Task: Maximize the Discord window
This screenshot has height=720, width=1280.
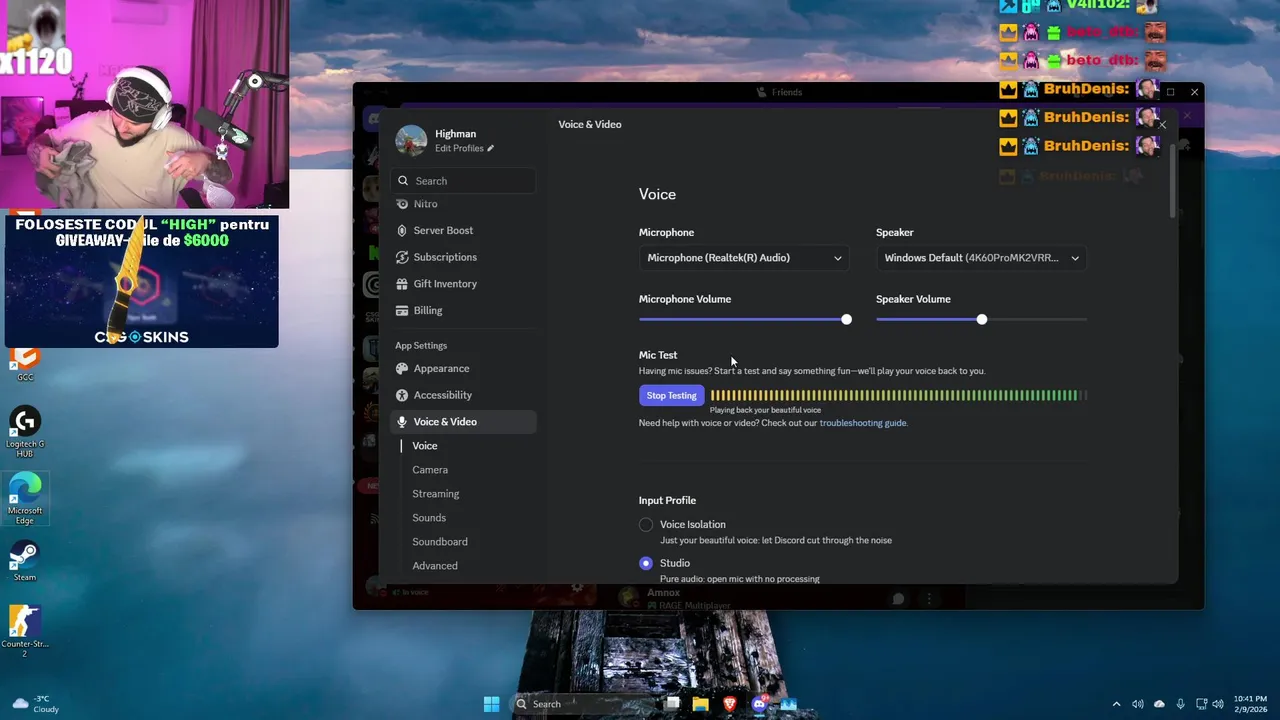Action: pyautogui.click(x=1170, y=92)
